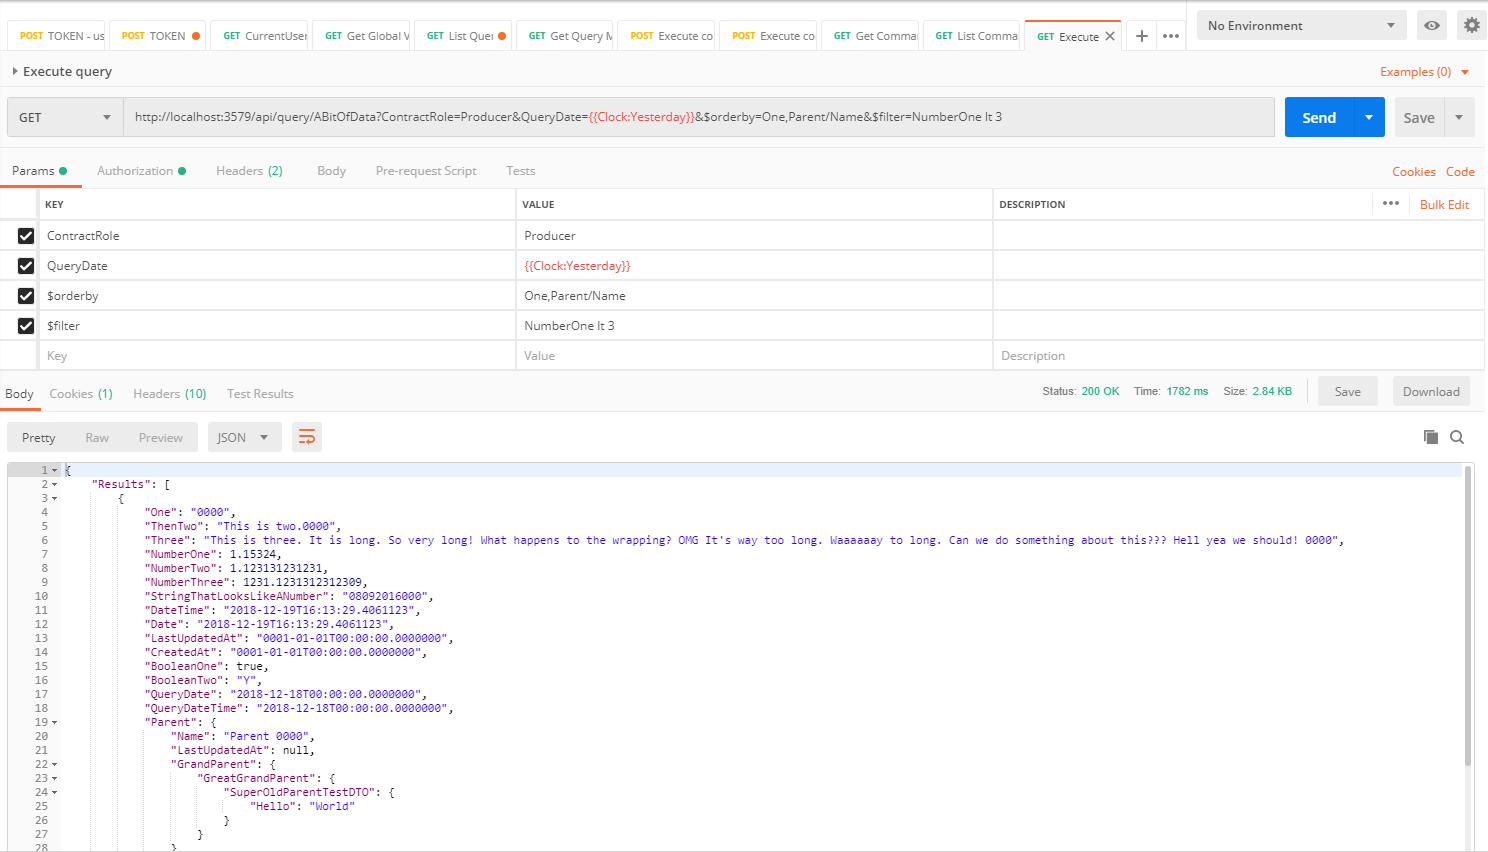Switch to Pre-request Script tab
This screenshot has width=1488, height=852.
tap(426, 171)
